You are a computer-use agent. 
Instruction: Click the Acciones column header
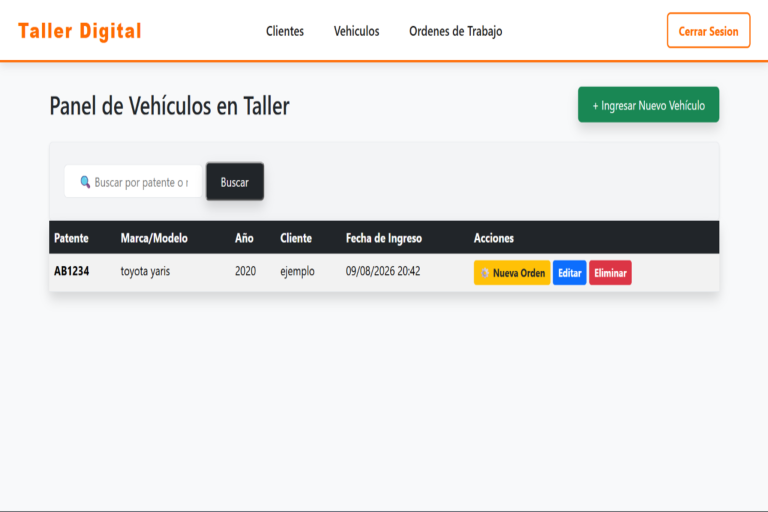pyautogui.click(x=494, y=238)
